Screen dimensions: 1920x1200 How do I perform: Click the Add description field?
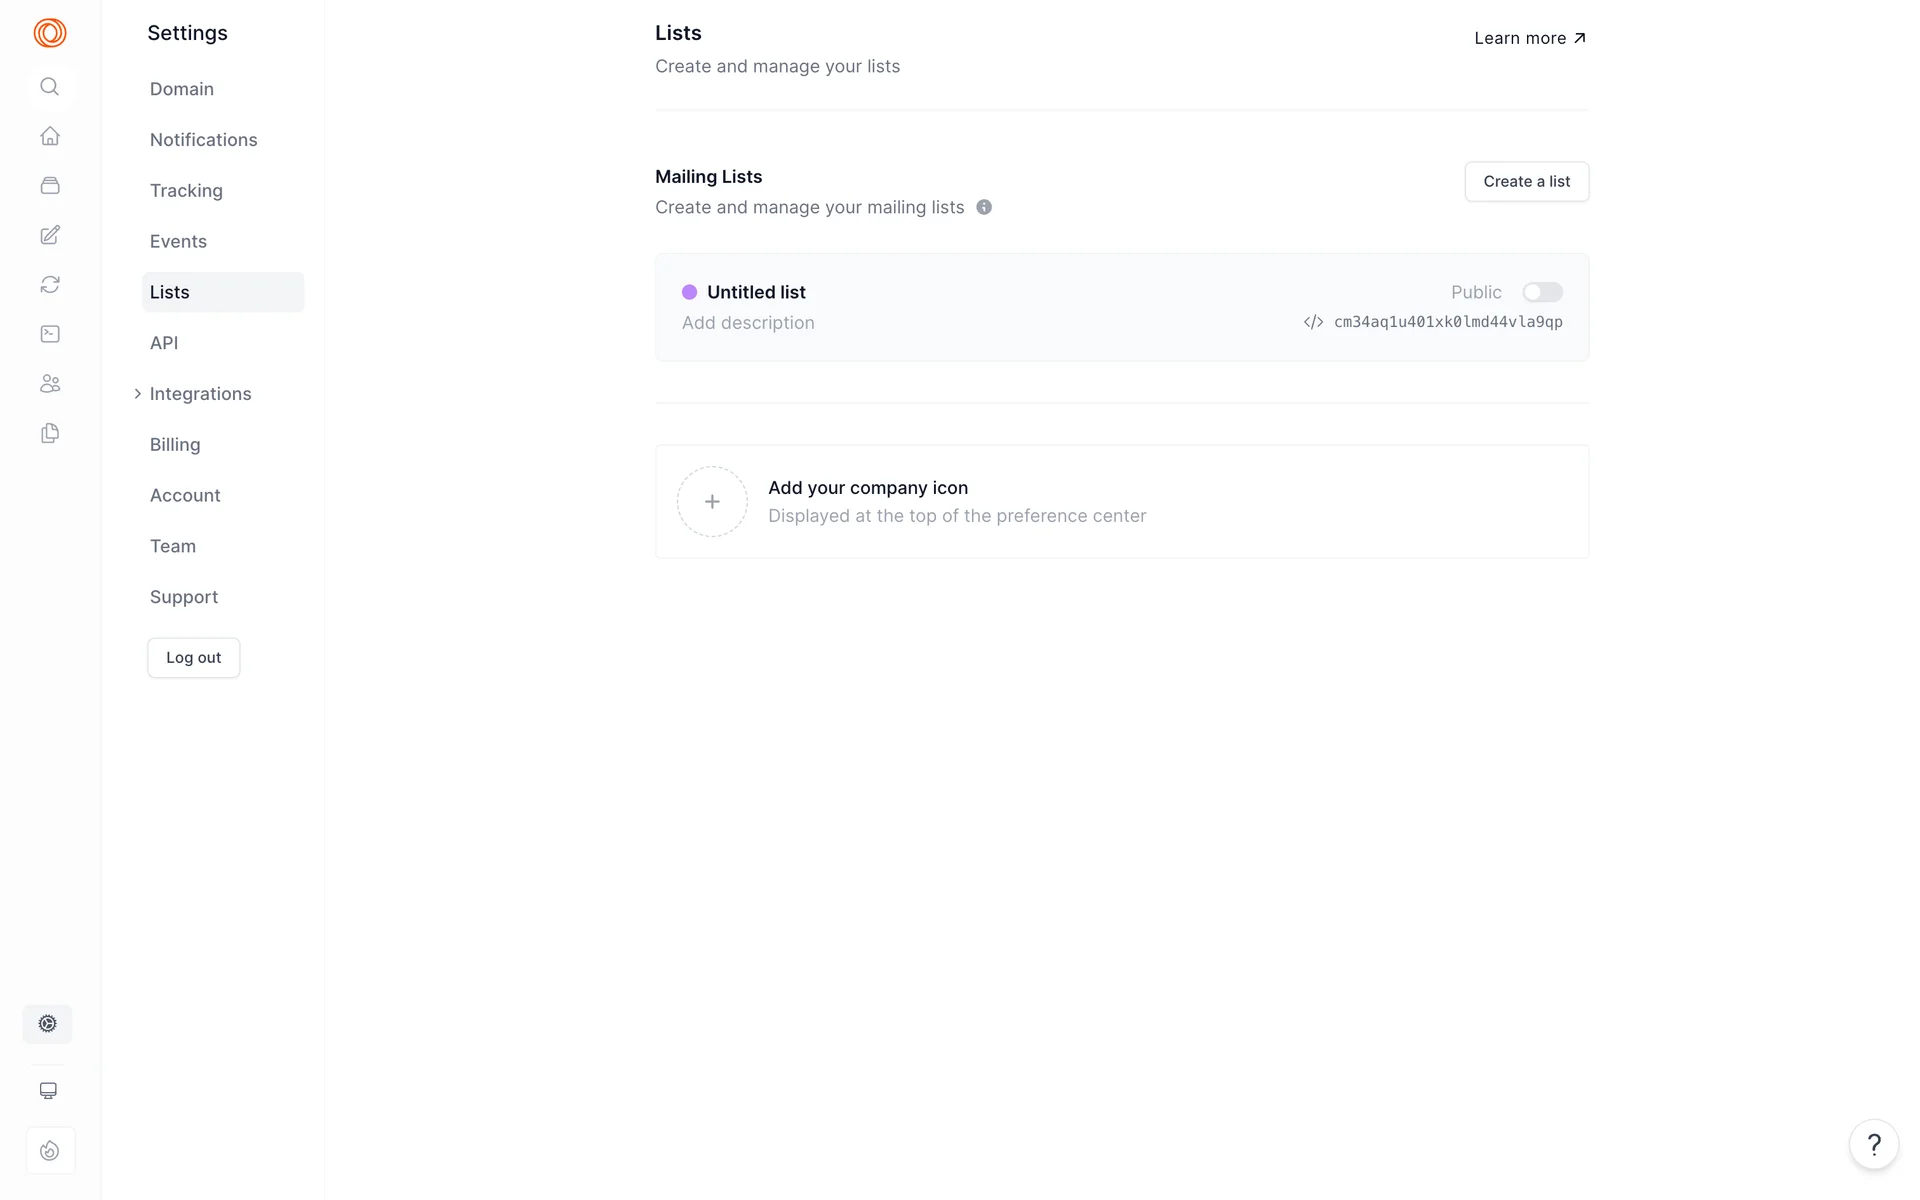(748, 323)
